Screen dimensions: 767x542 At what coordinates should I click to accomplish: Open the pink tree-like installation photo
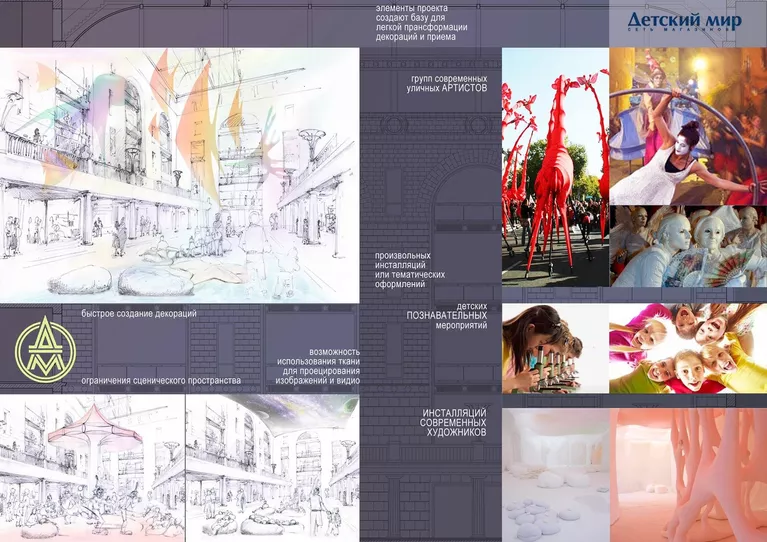688,475
